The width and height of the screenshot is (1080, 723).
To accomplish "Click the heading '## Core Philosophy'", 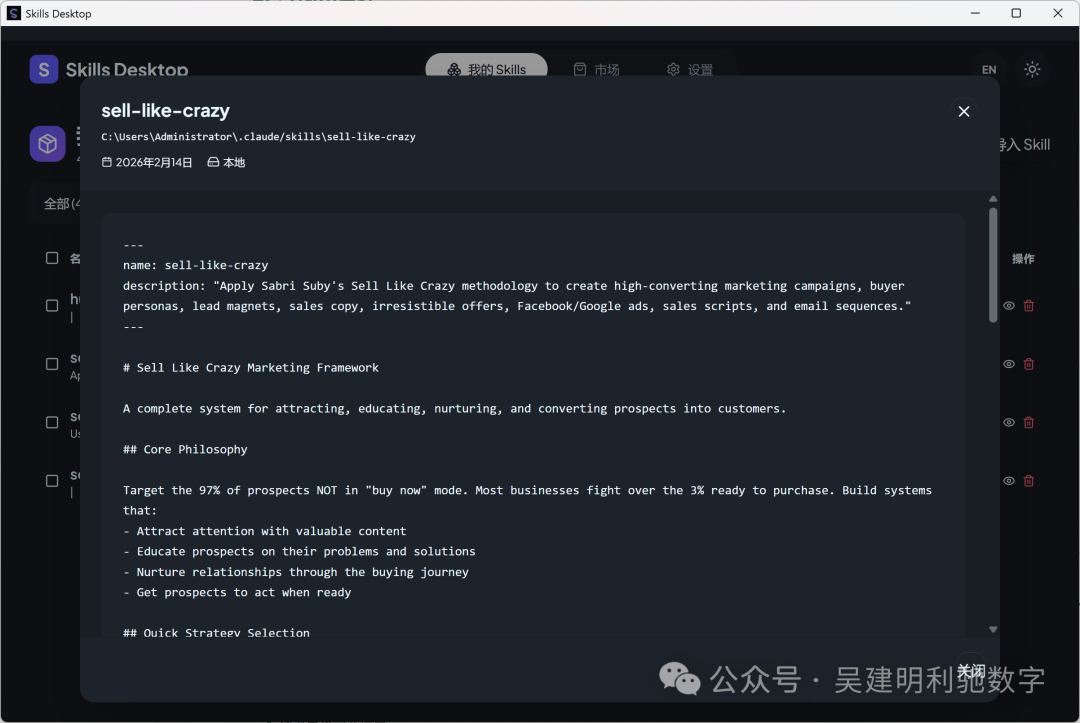I will point(185,450).
